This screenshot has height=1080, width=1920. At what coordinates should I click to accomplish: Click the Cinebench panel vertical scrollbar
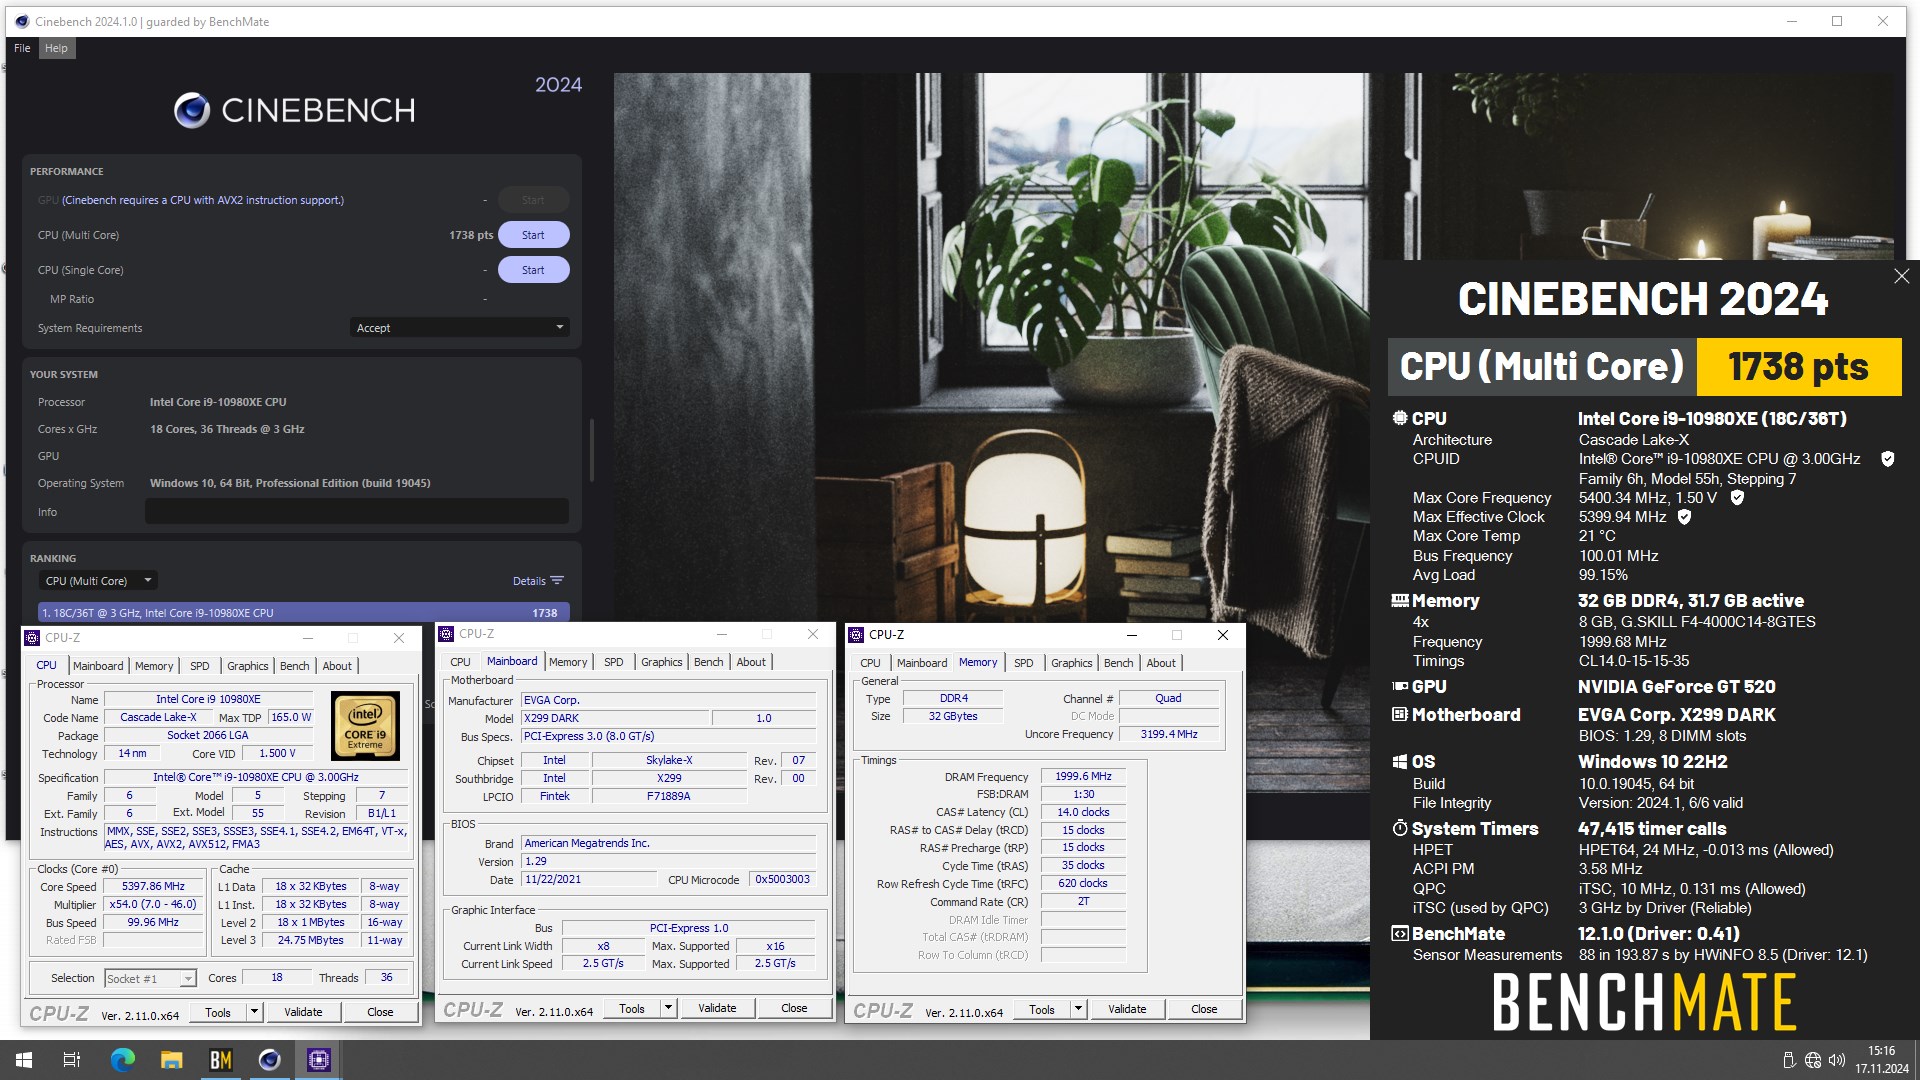pos(592,450)
